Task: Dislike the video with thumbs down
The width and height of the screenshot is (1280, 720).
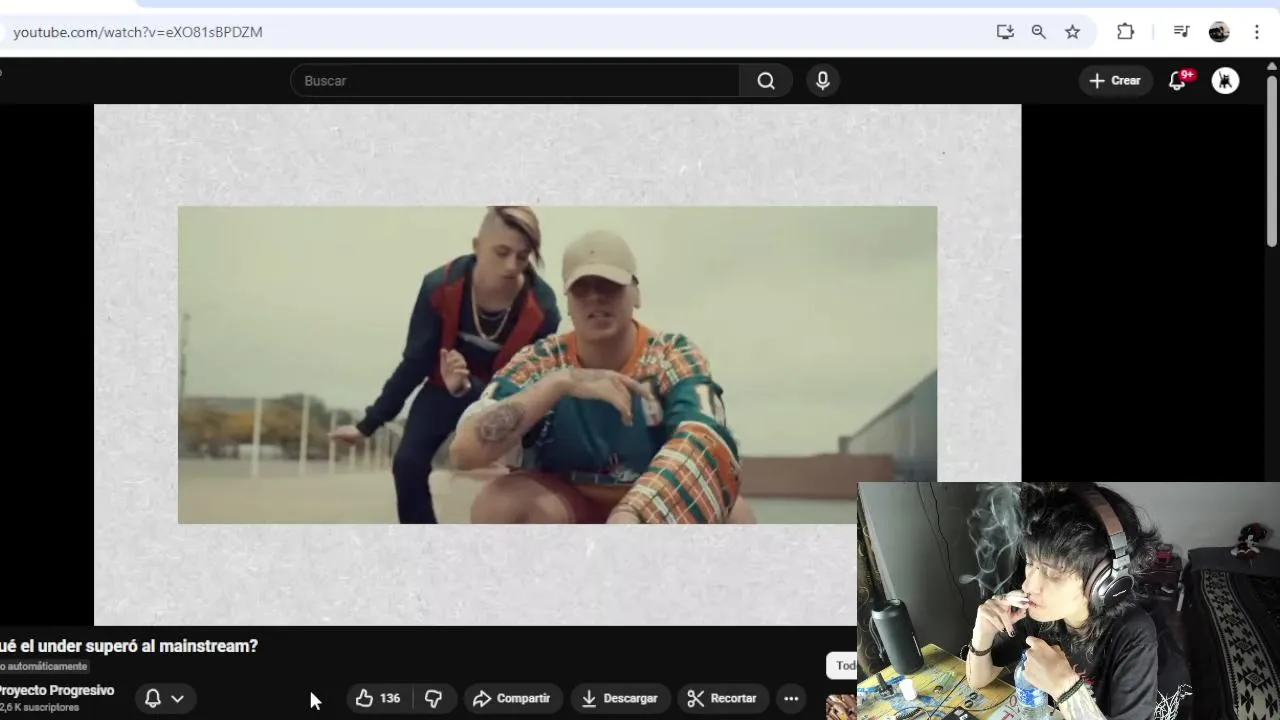Action: 434,698
